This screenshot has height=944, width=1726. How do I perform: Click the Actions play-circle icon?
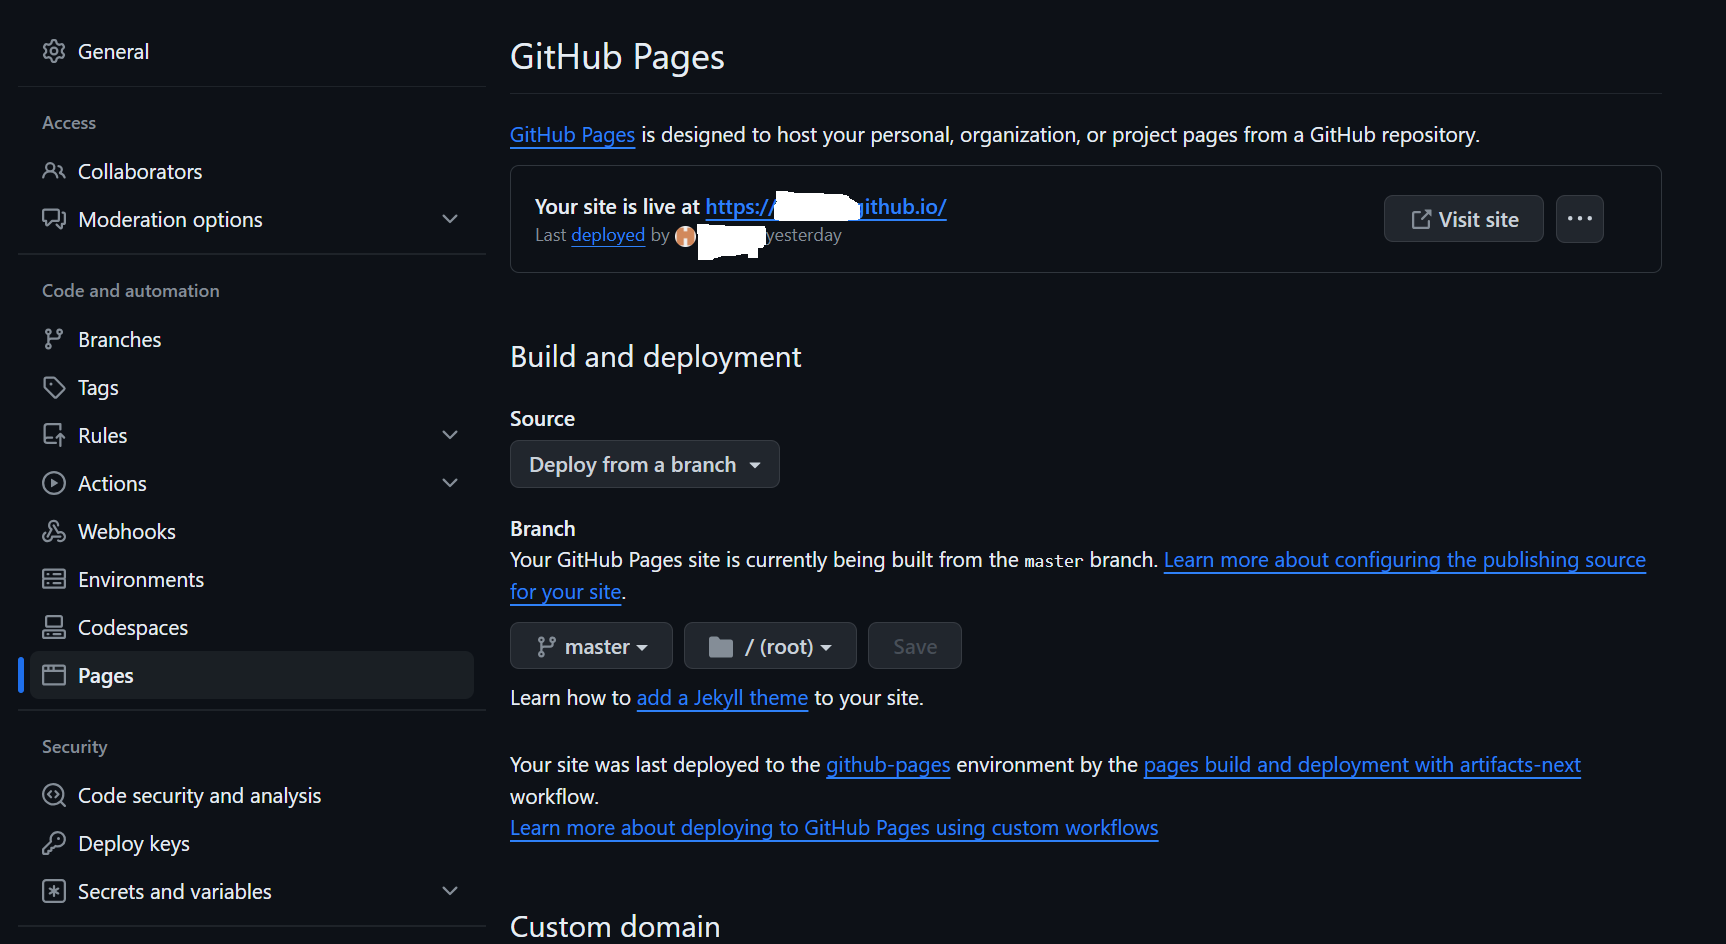coord(54,483)
